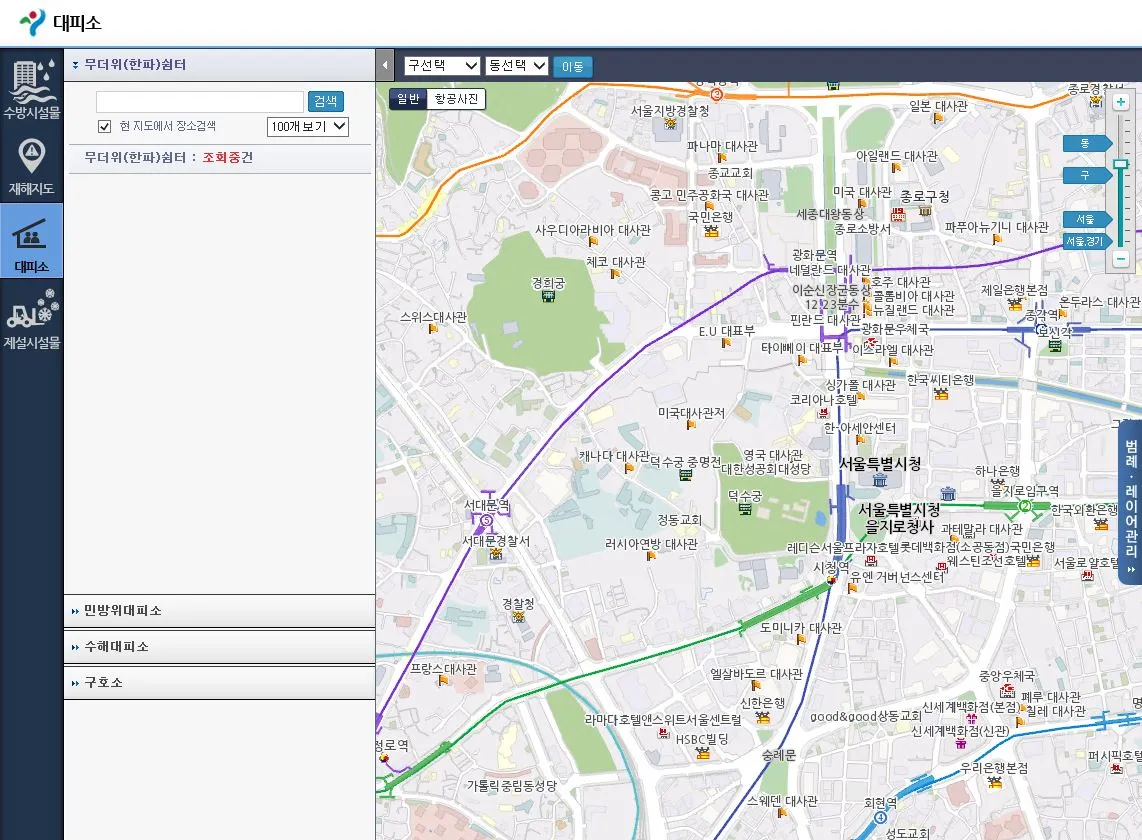This screenshot has height=840, width=1142.
Task: Expand the 구호소 section
Action: coord(219,683)
